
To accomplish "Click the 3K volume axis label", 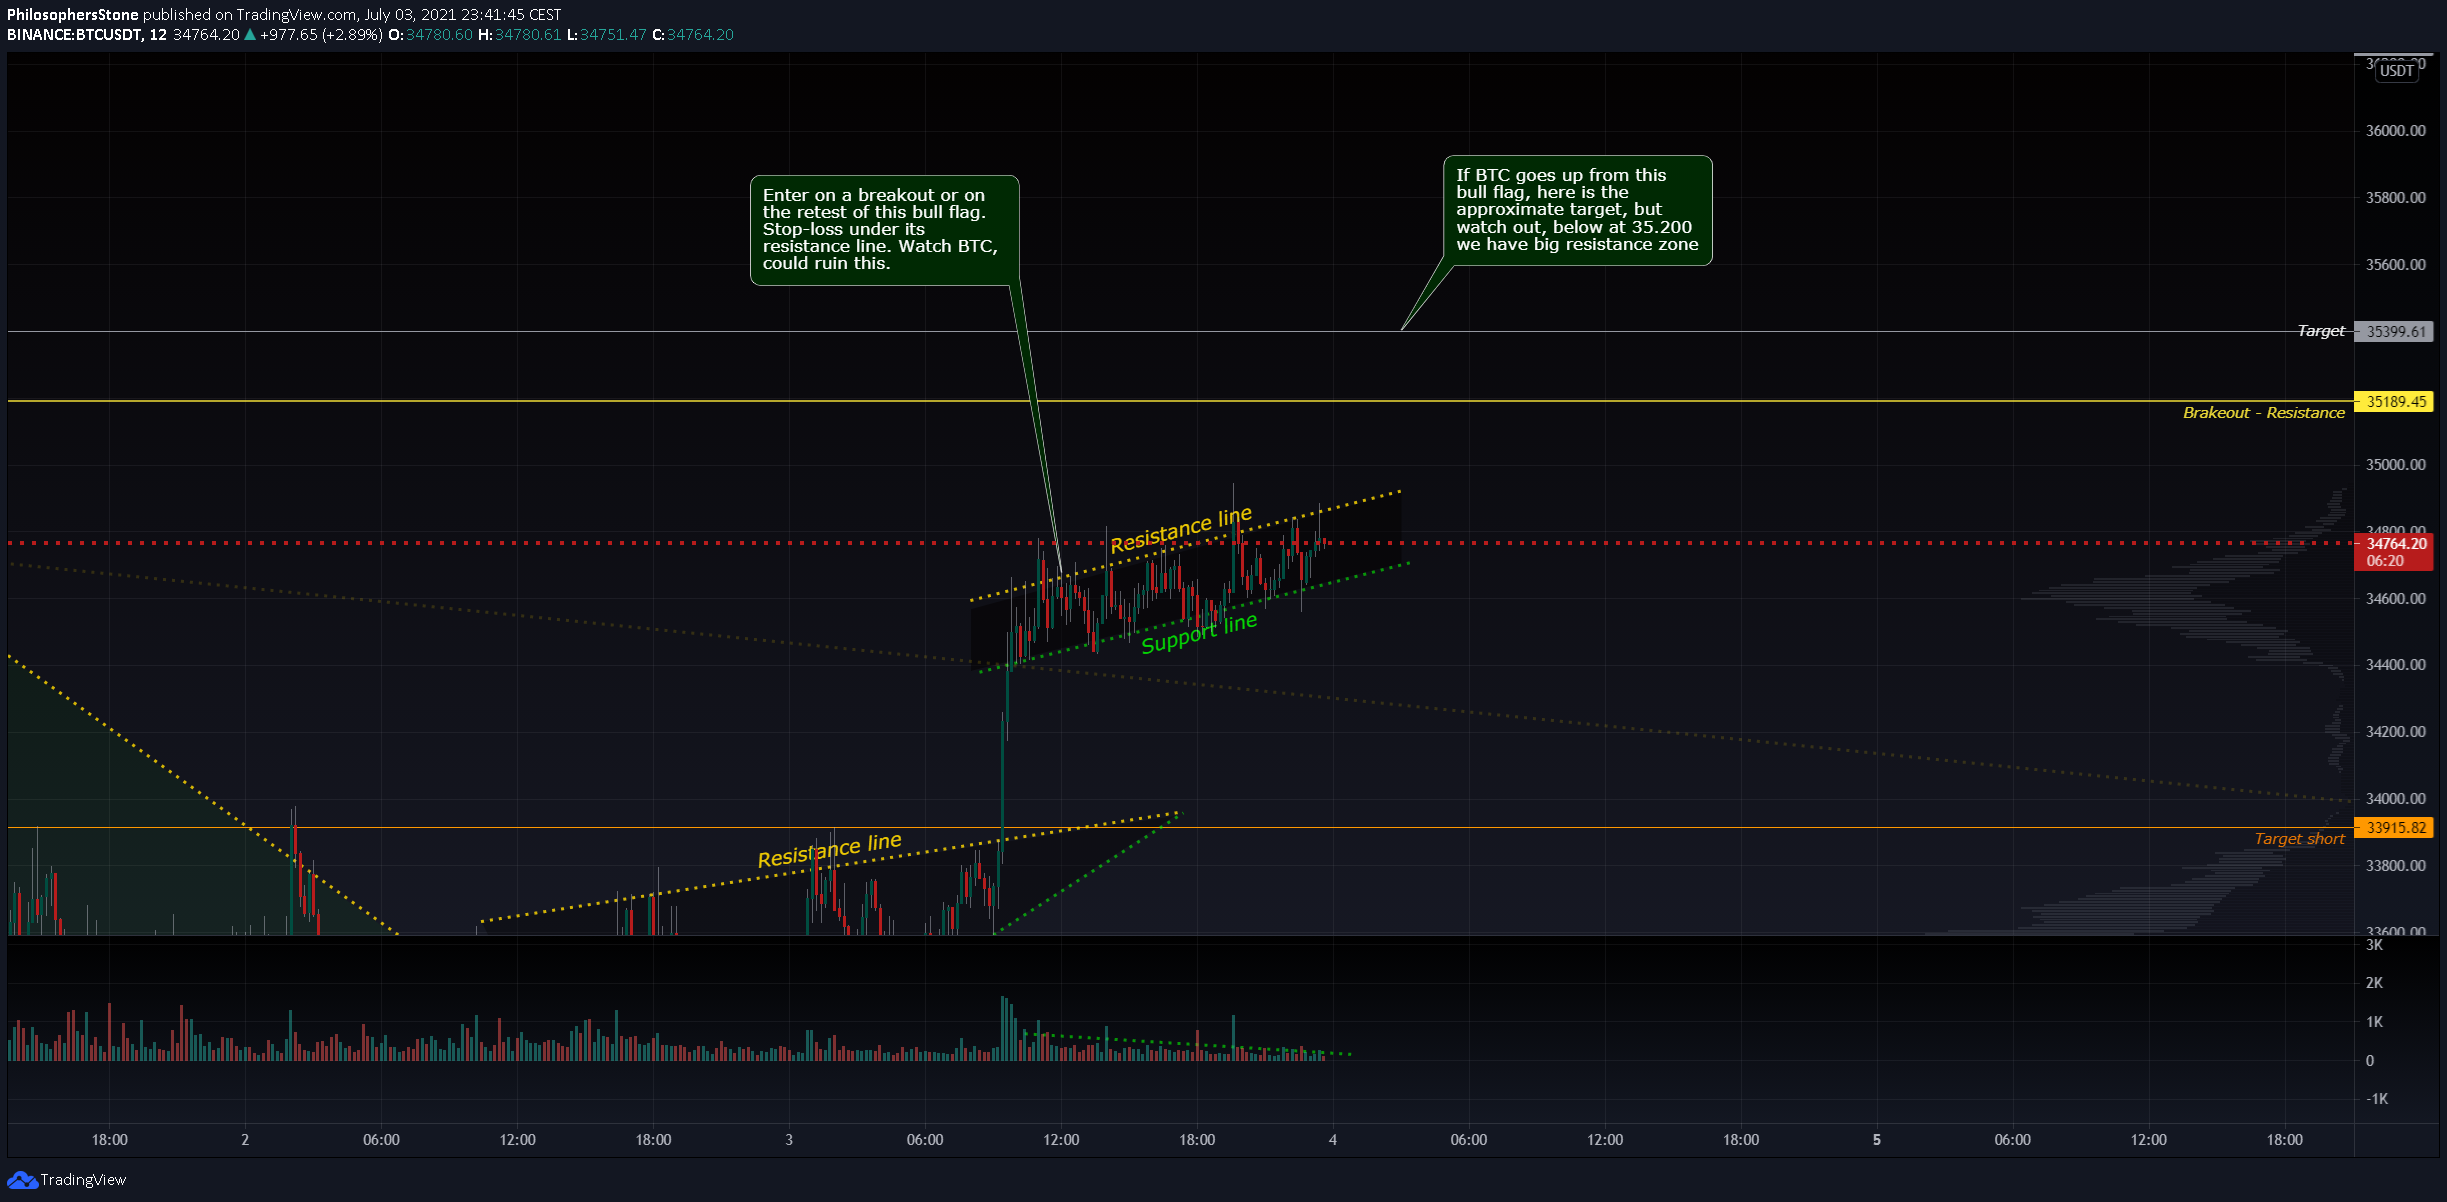I will [2374, 945].
